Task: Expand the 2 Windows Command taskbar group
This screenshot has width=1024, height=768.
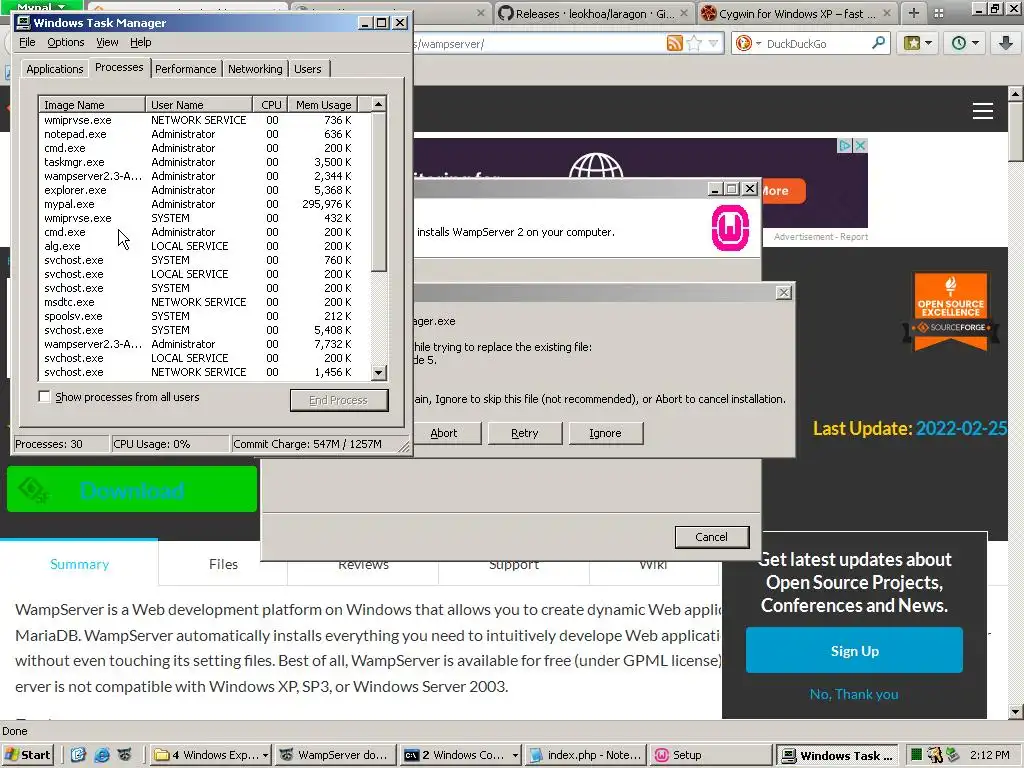Action: tap(461, 755)
